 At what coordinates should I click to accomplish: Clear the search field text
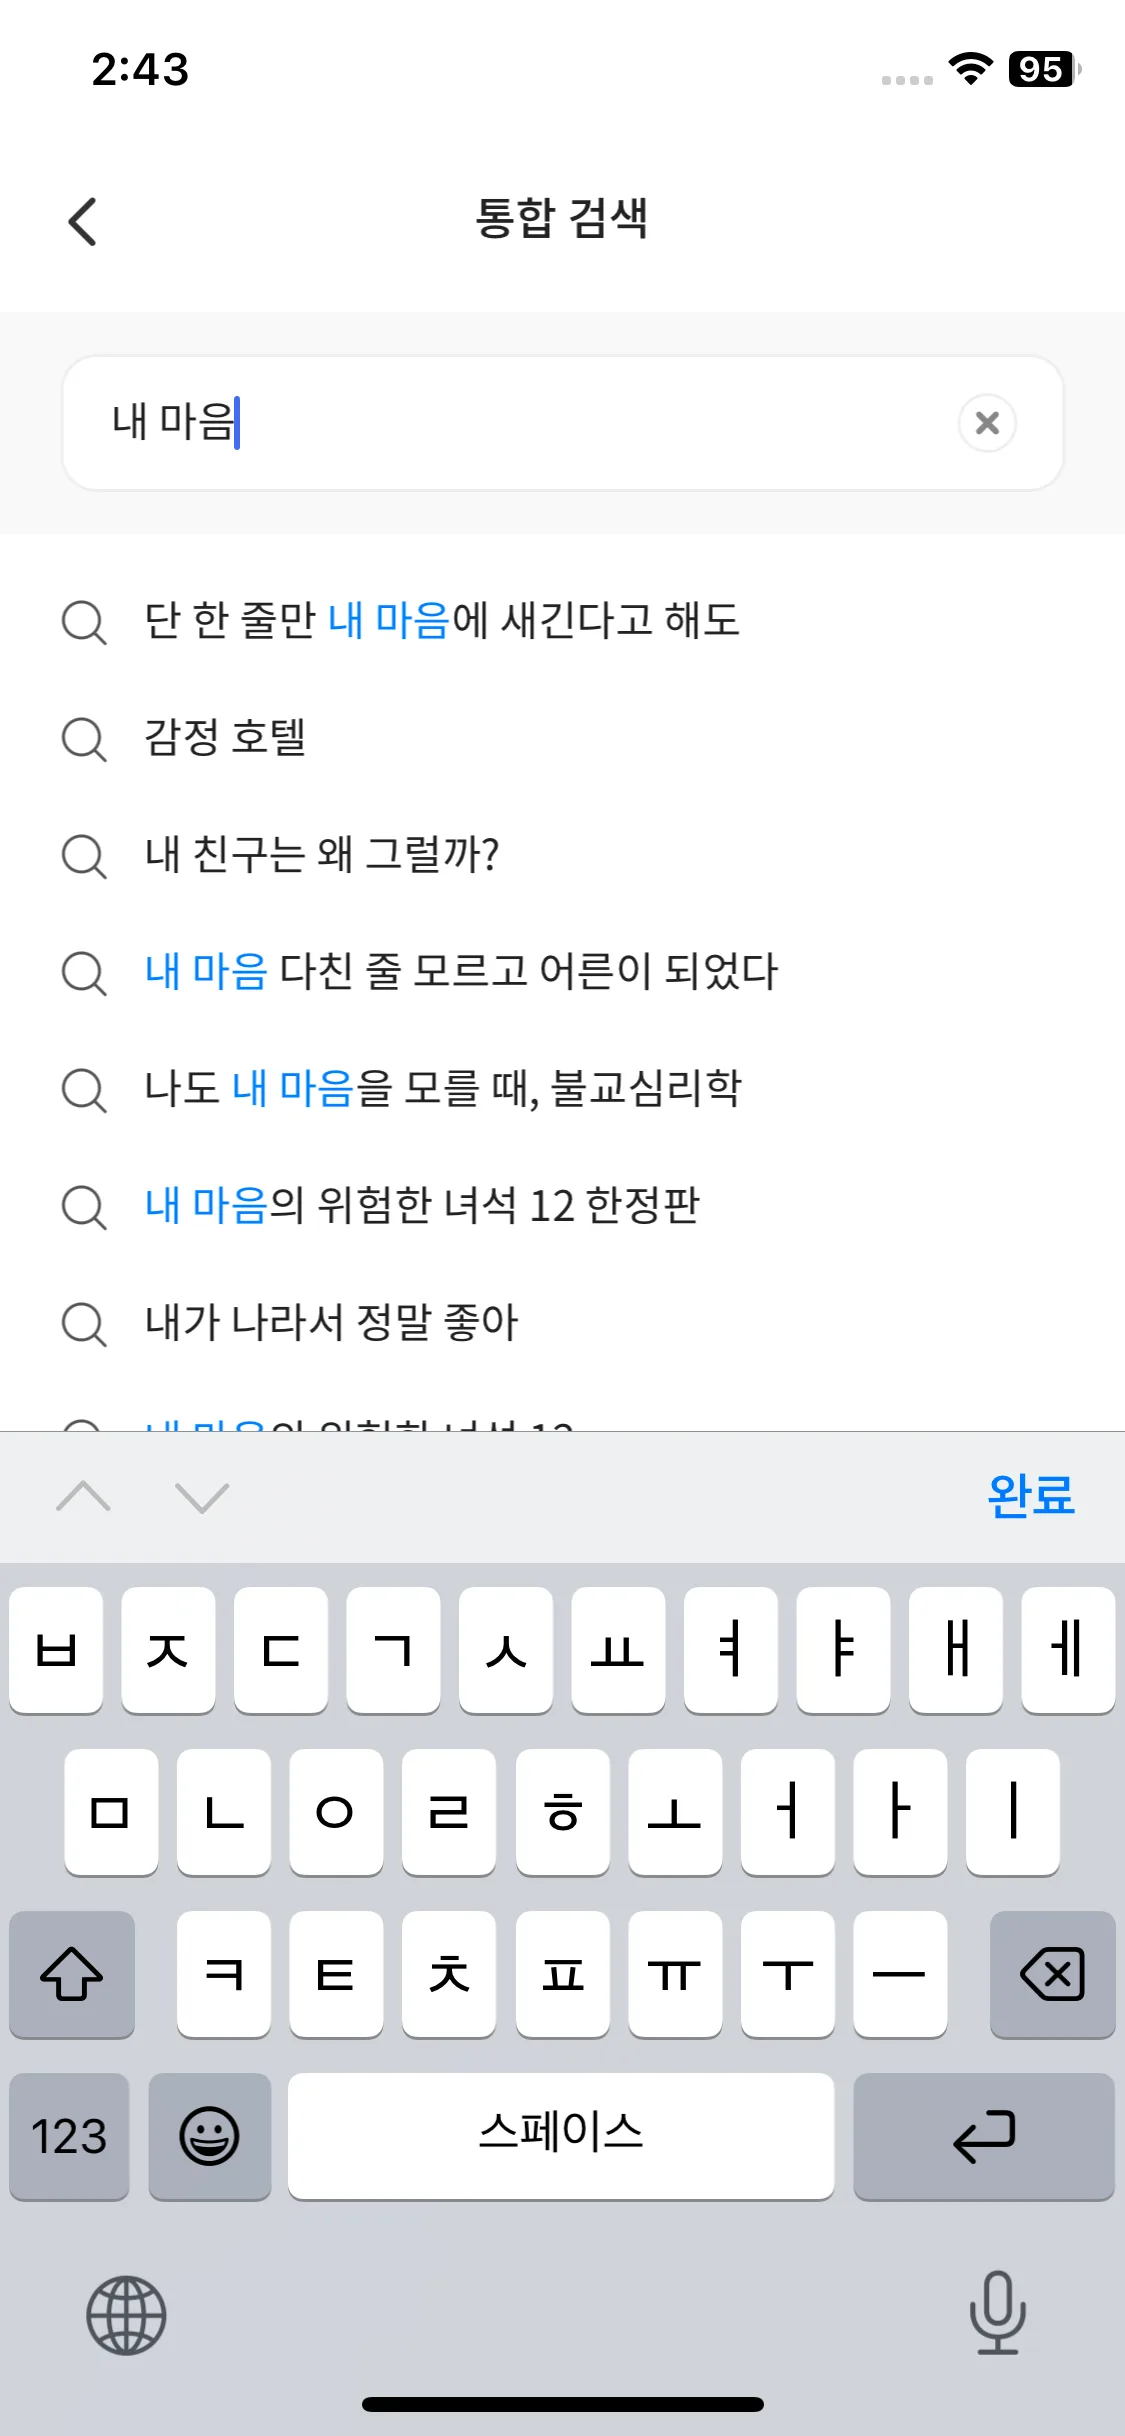point(987,423)
